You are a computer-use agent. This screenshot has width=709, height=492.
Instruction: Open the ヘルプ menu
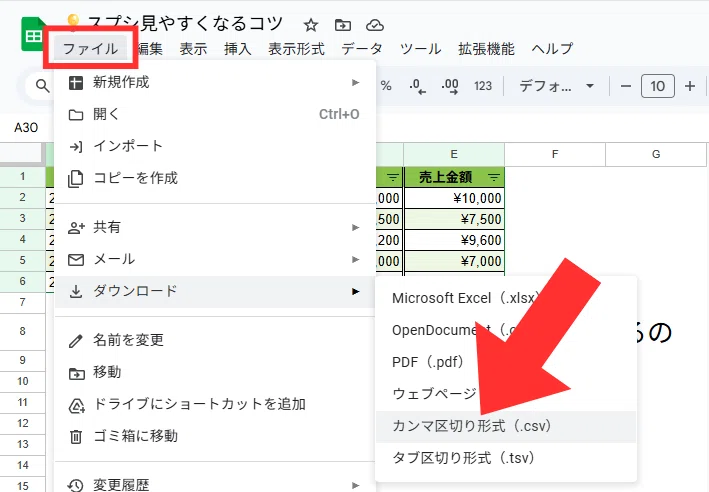552,48
